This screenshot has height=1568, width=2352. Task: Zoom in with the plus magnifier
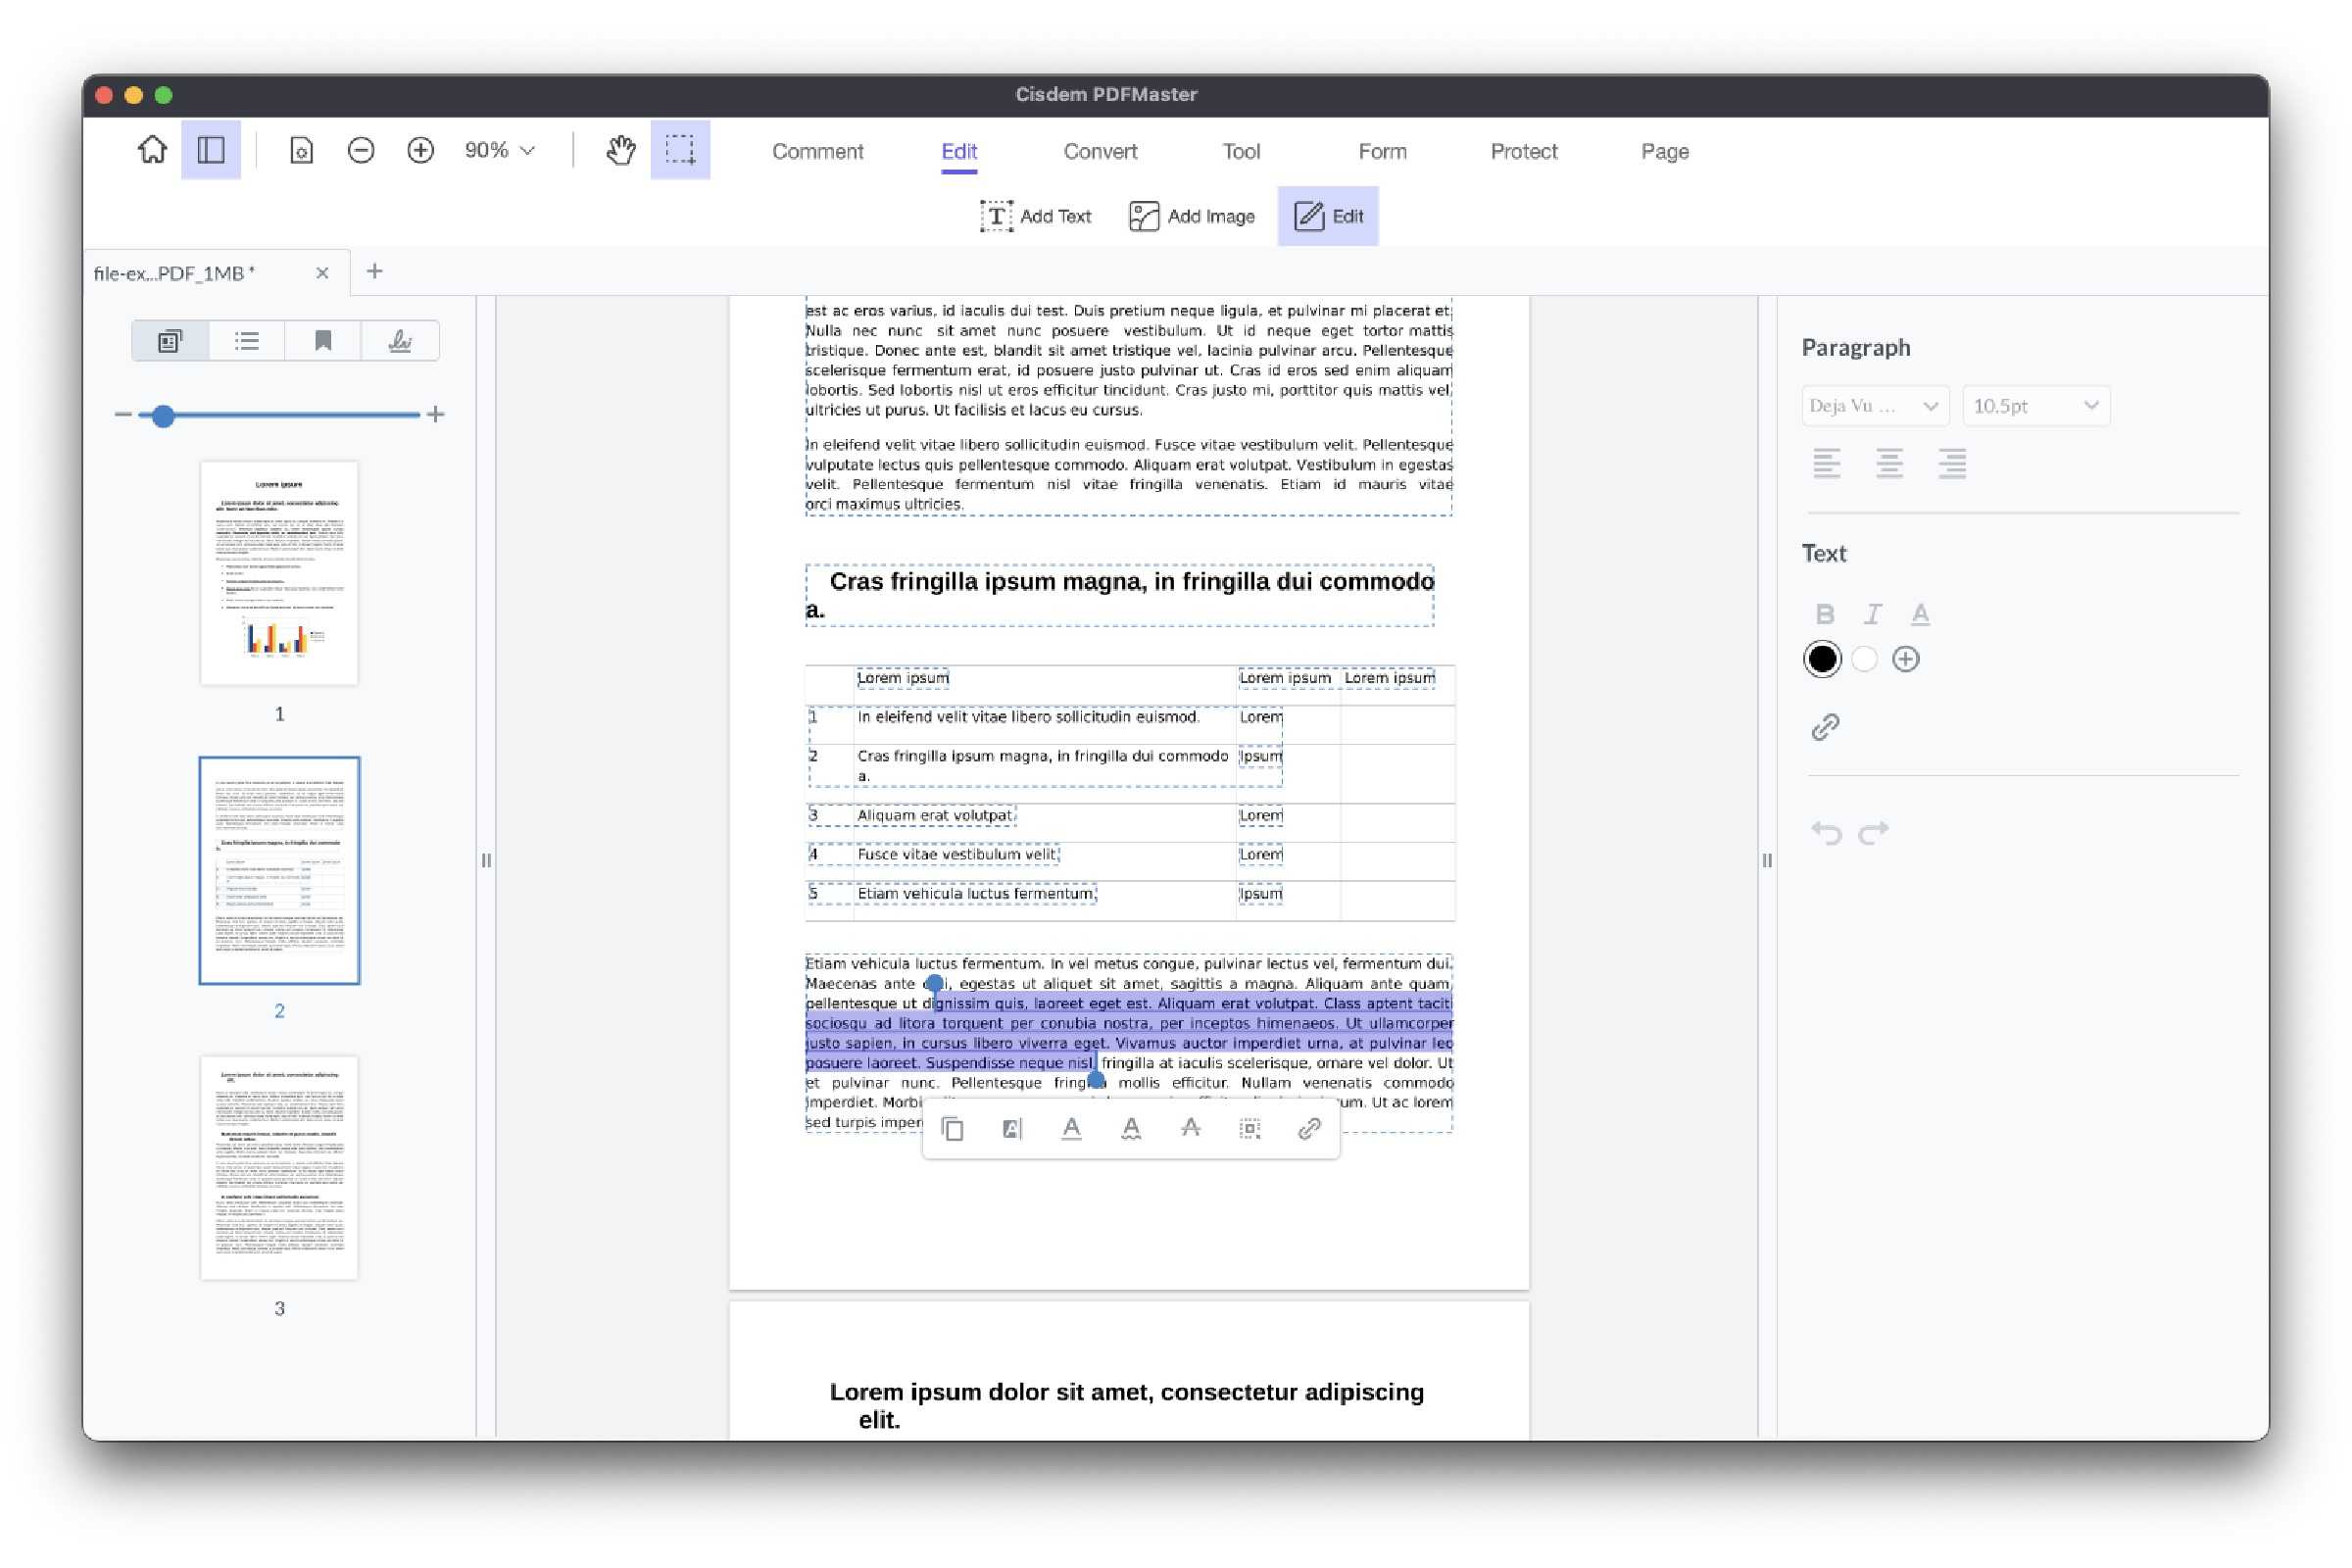pyautogui.click(x=421, y=150)
